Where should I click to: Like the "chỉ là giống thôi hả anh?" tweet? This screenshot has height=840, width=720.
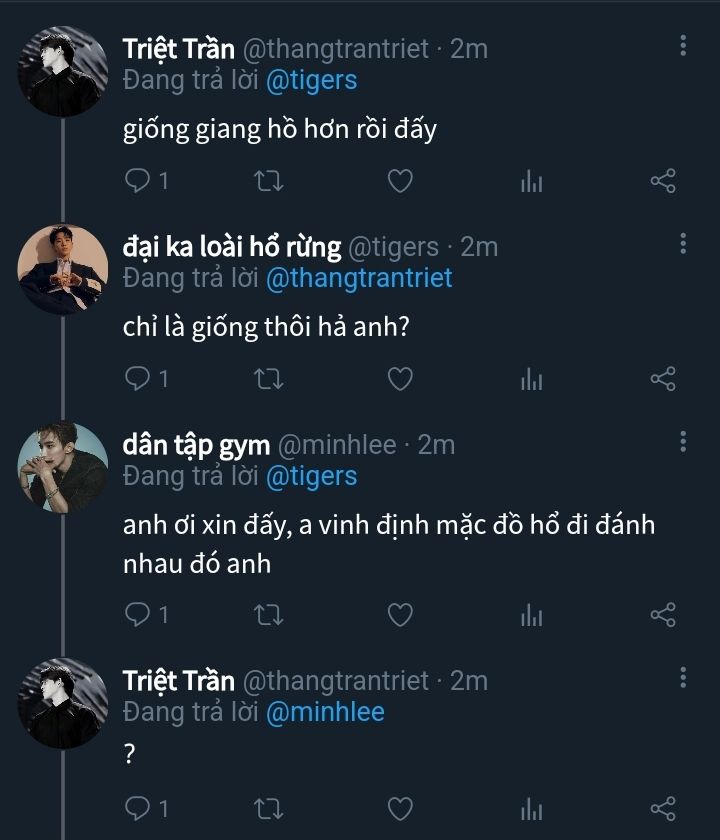click(x=400, y=379)
